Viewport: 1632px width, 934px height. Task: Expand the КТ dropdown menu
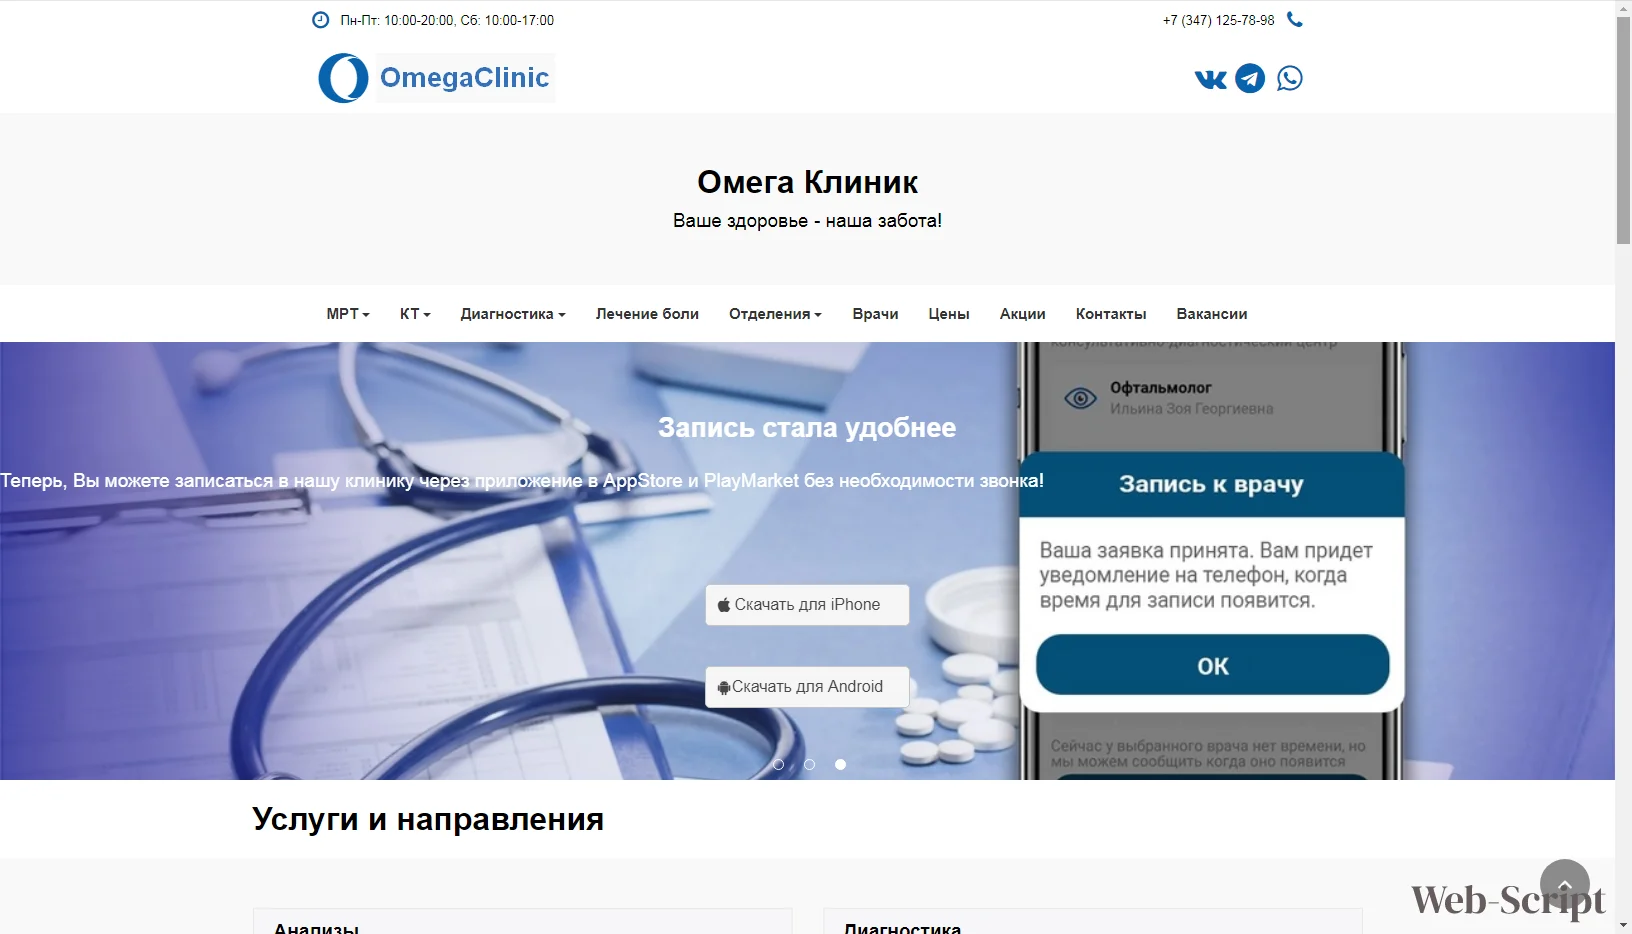(x=415, y=314)
